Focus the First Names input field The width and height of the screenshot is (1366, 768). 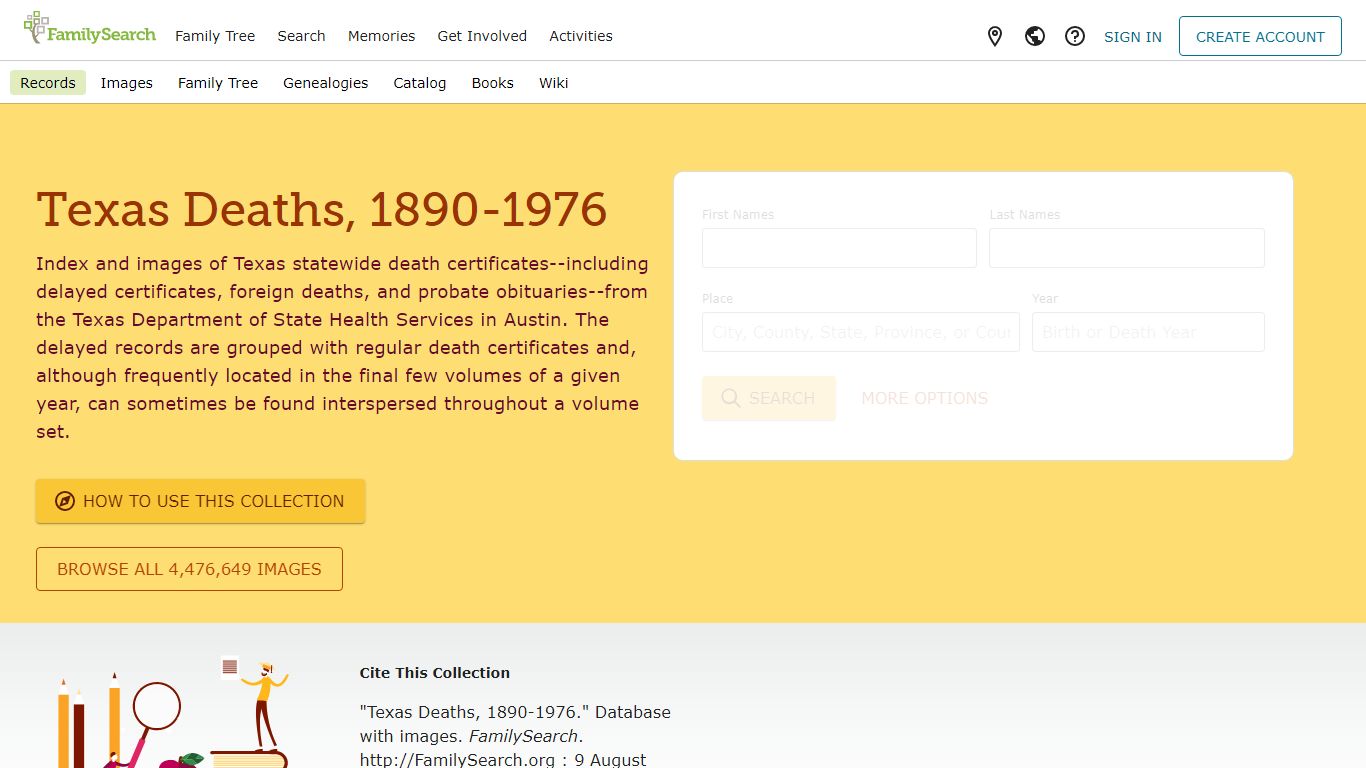(x=839, y=248)
